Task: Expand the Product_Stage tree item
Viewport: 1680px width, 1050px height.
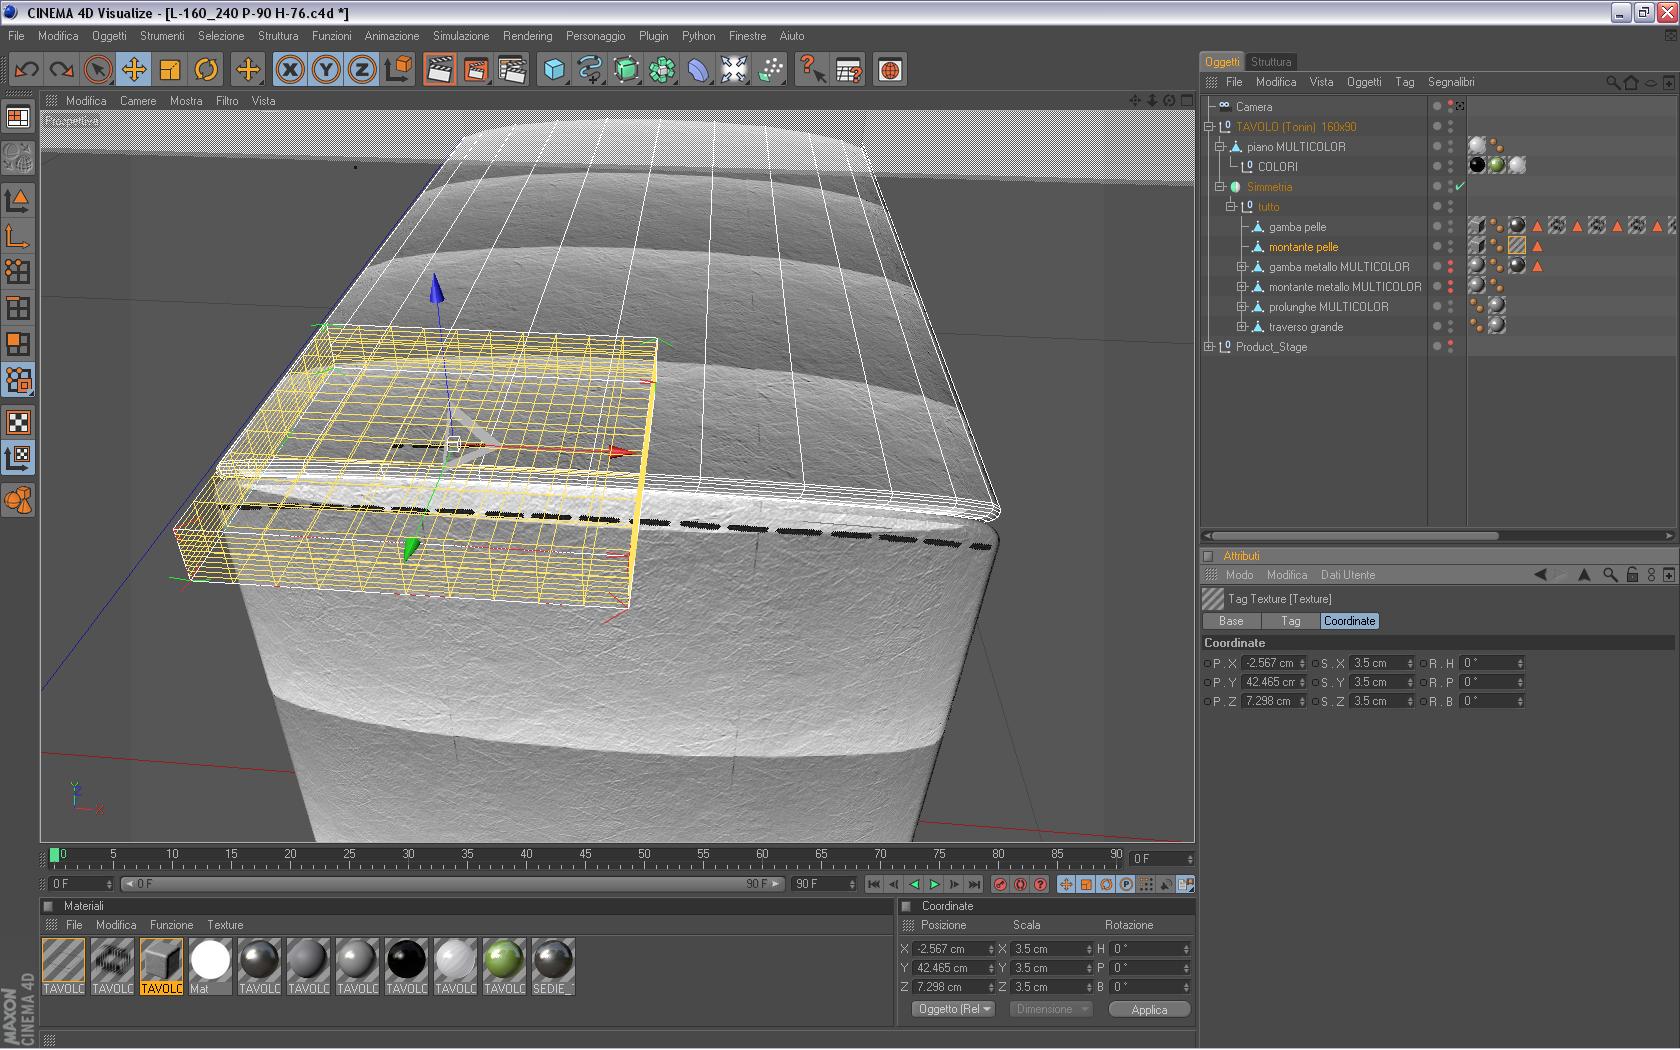Action: (1209, 347)
